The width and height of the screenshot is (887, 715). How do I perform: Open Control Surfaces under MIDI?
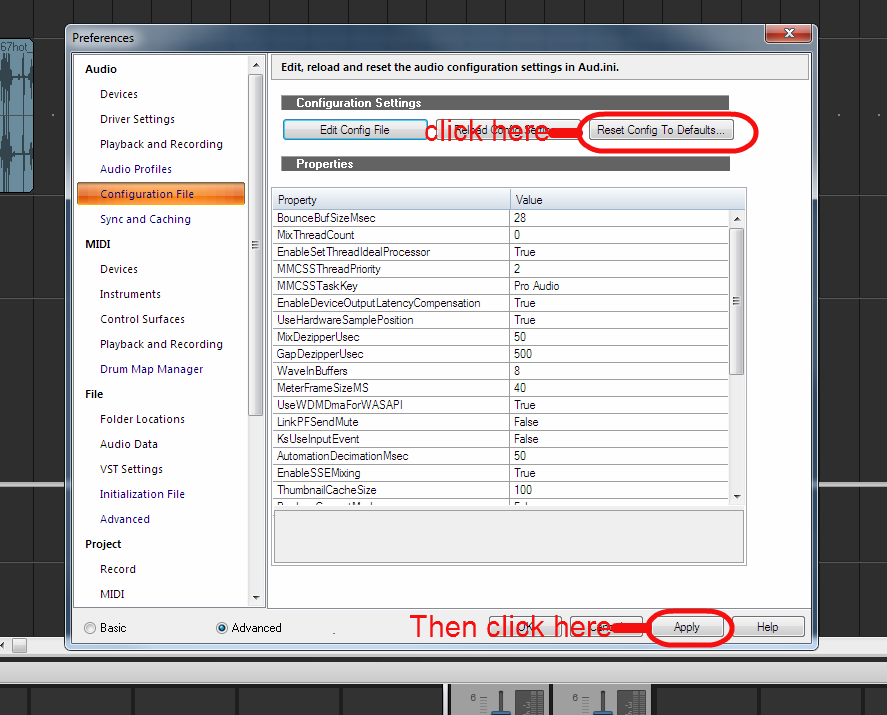pyautogui.click(x=142, y=319)
